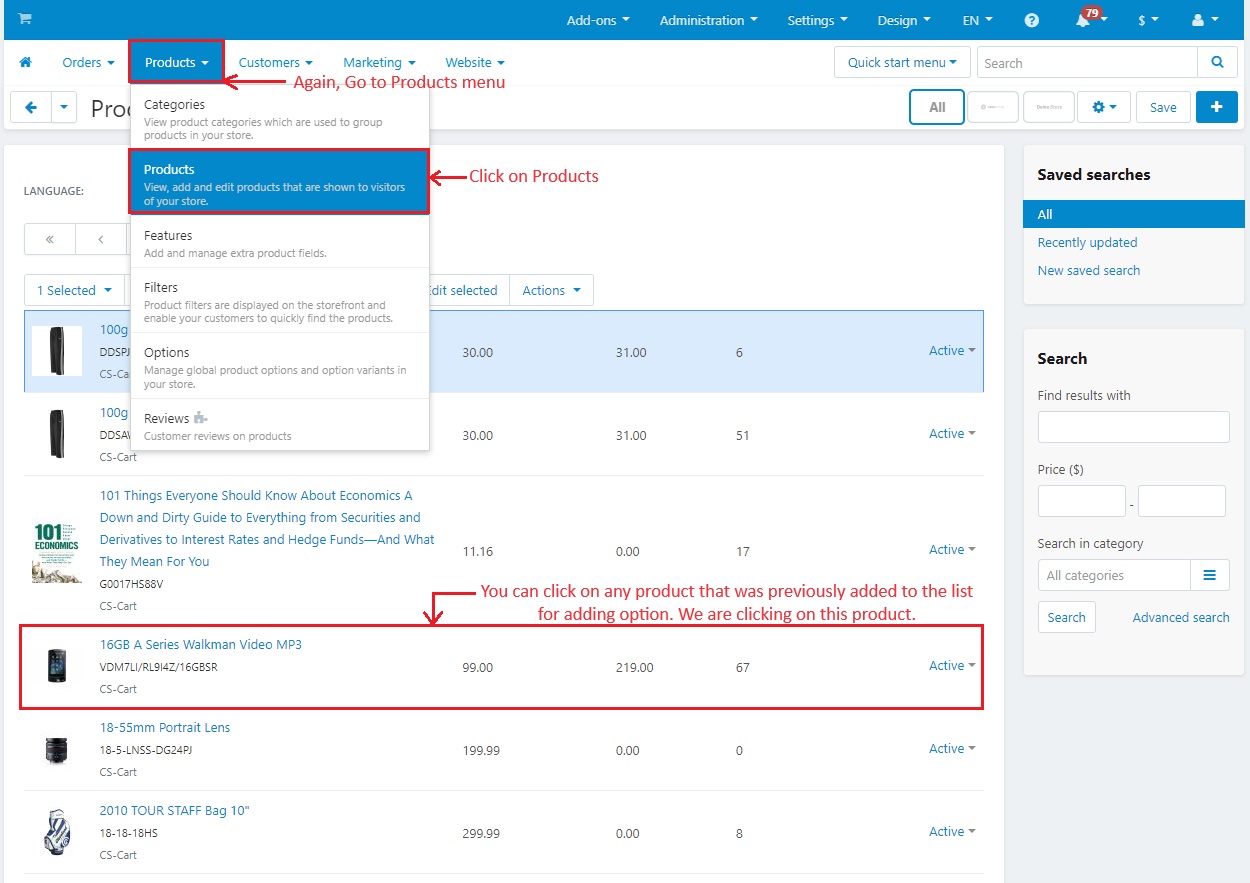Expand the Actions dropdown
Image resolution: width=1250 pixels, height=883 pixels.
coord(551,290)
